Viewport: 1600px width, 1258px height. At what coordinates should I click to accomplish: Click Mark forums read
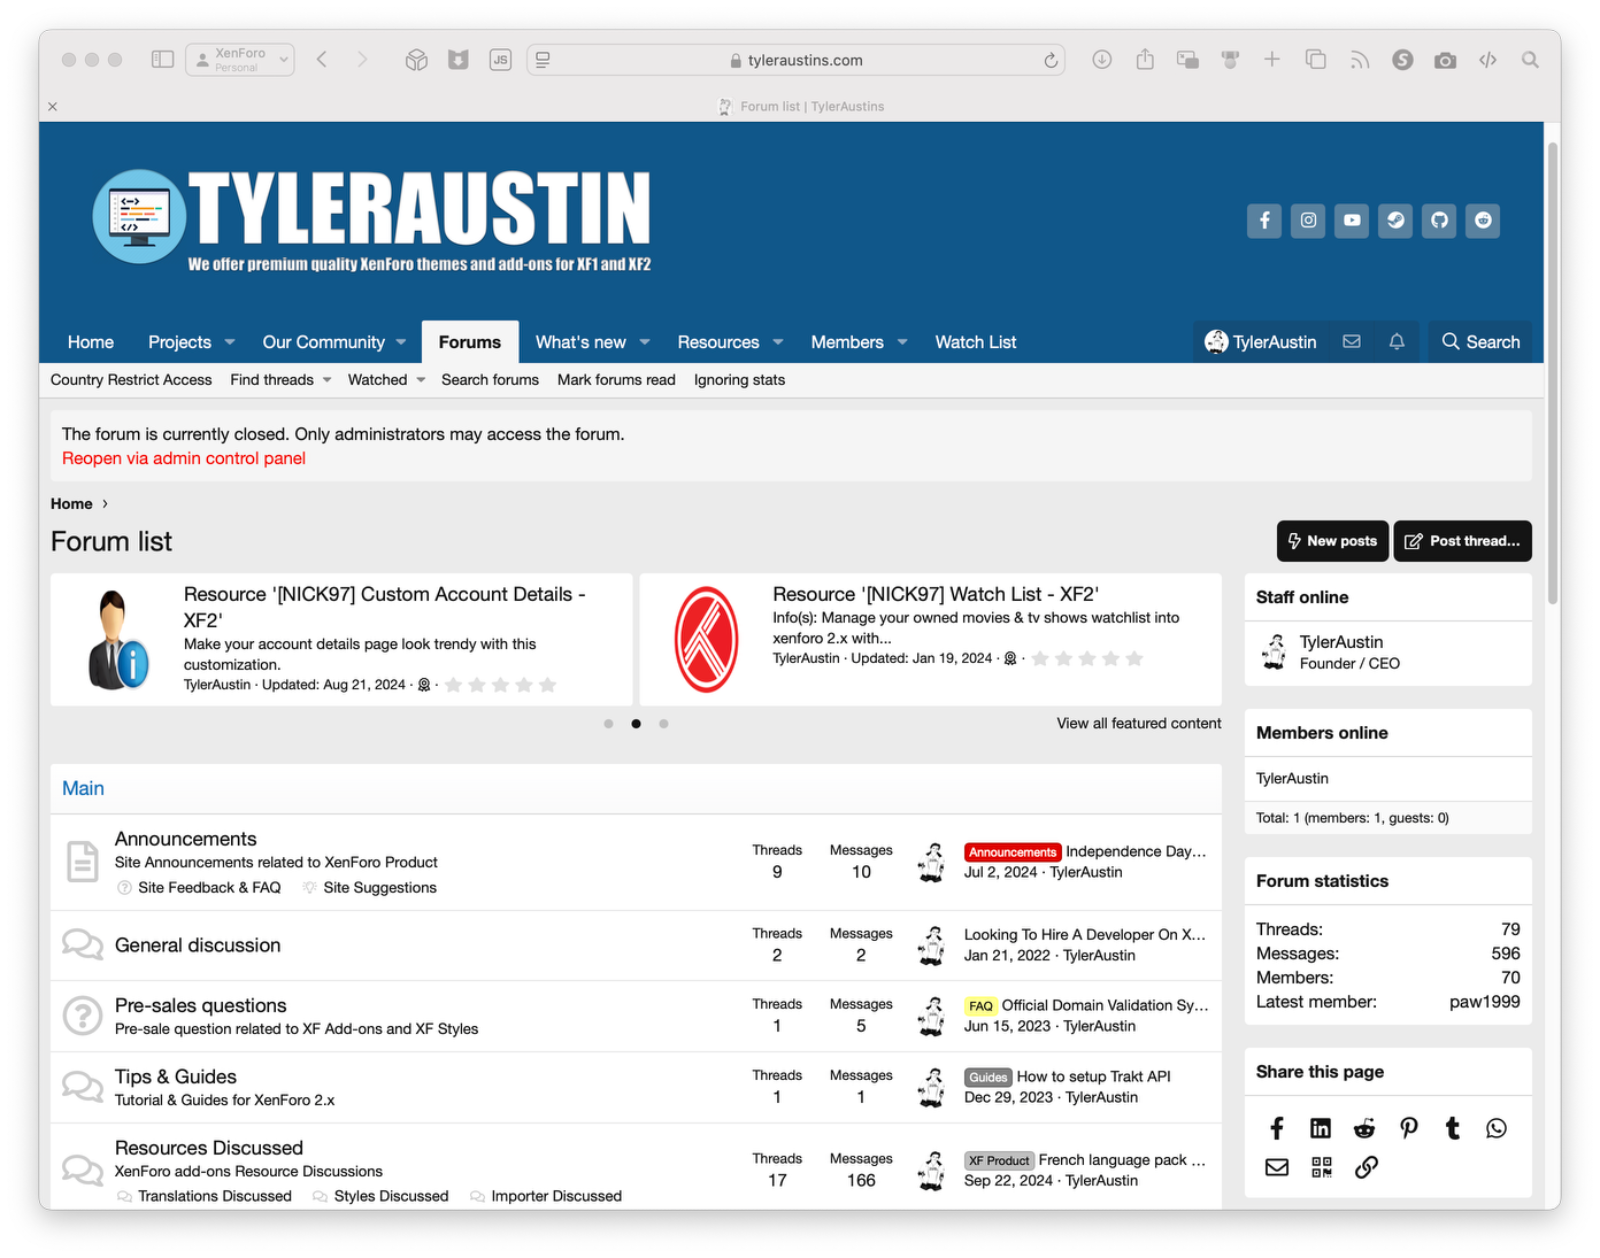(x=616, y=380)
